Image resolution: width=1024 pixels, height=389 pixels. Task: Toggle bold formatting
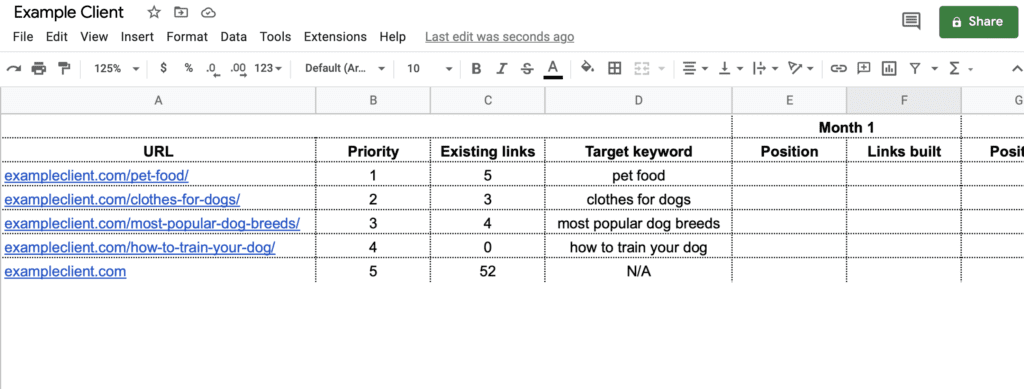pyautogui.click(x=476, y=69)
